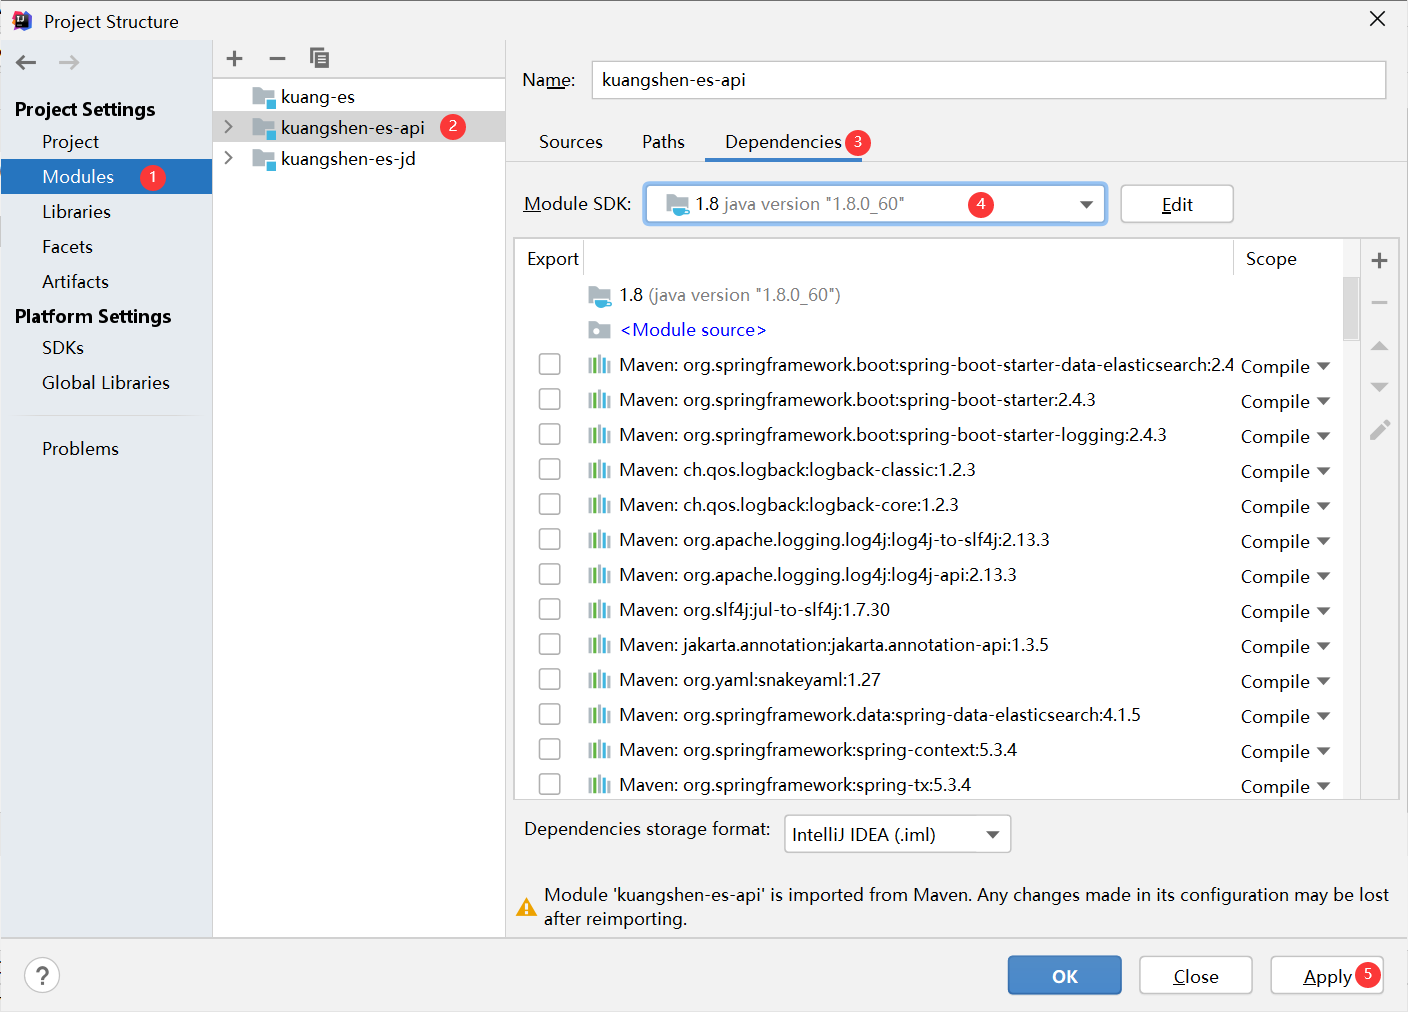Add a dependency using right-side plus icon
The image size is (1408, 1012).
(x=1379, y=261)
